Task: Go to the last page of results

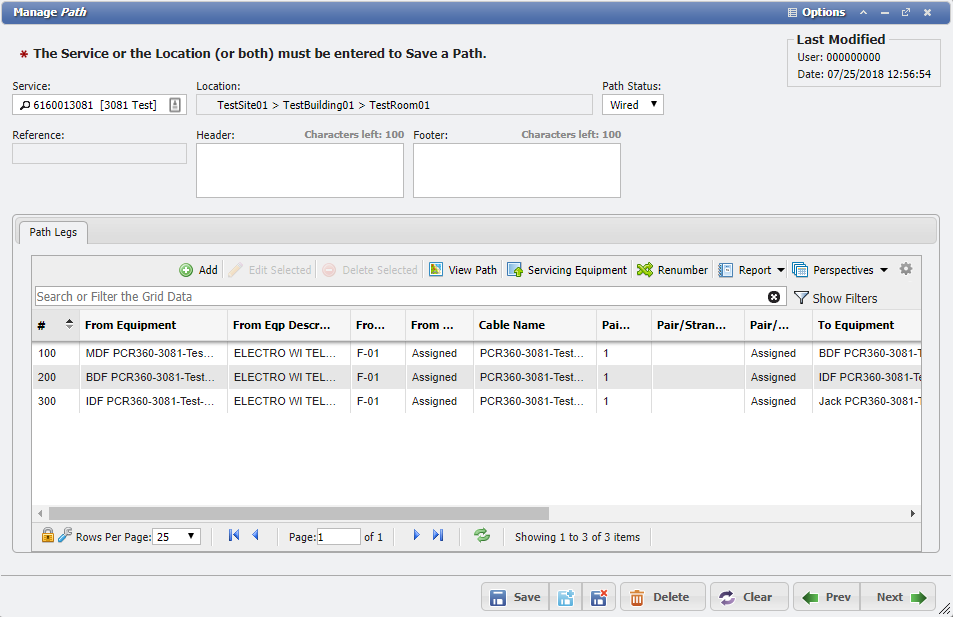Action: coord(438,536)
